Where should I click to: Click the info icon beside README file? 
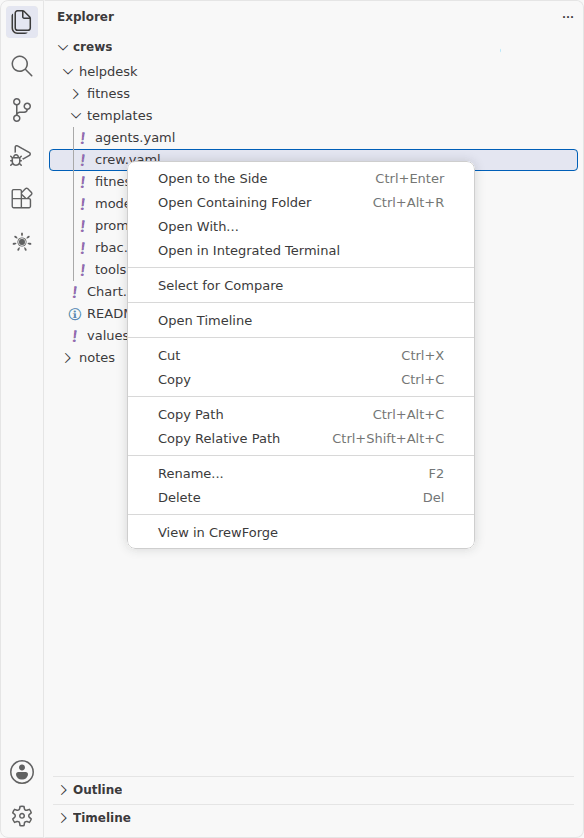75,314
